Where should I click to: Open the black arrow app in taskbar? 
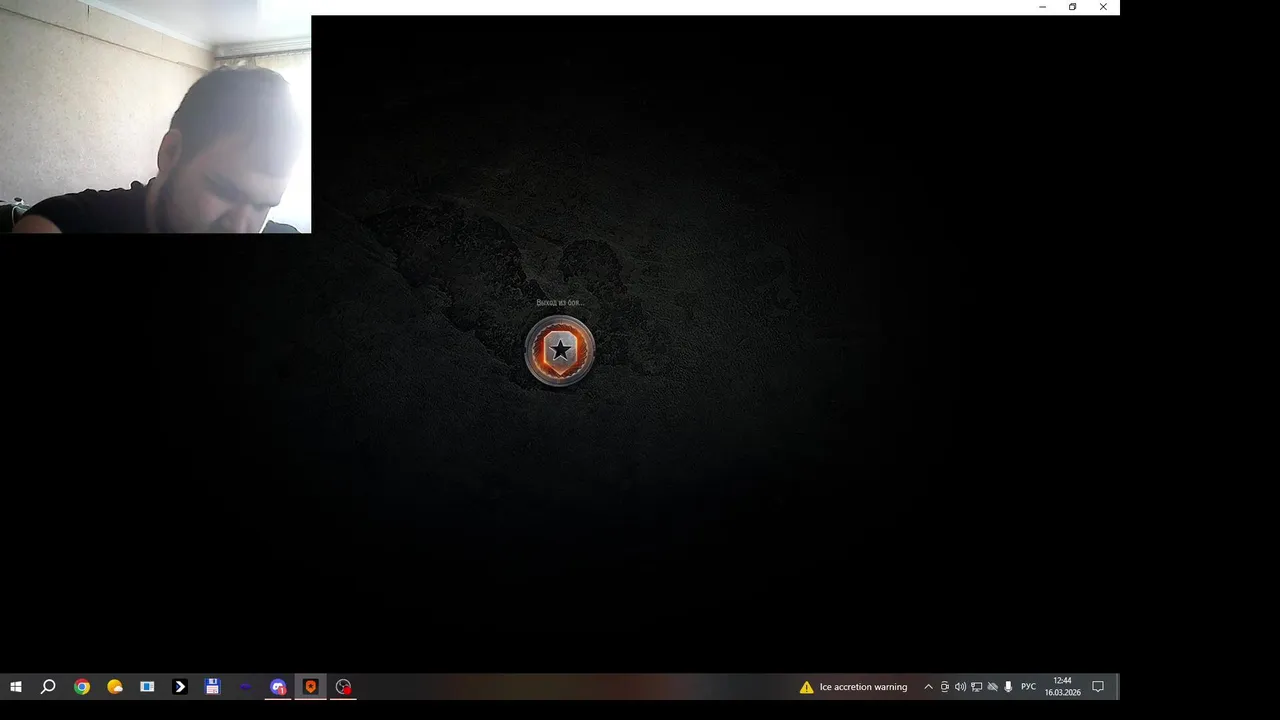pyautogui.click(x=180, y=687)
